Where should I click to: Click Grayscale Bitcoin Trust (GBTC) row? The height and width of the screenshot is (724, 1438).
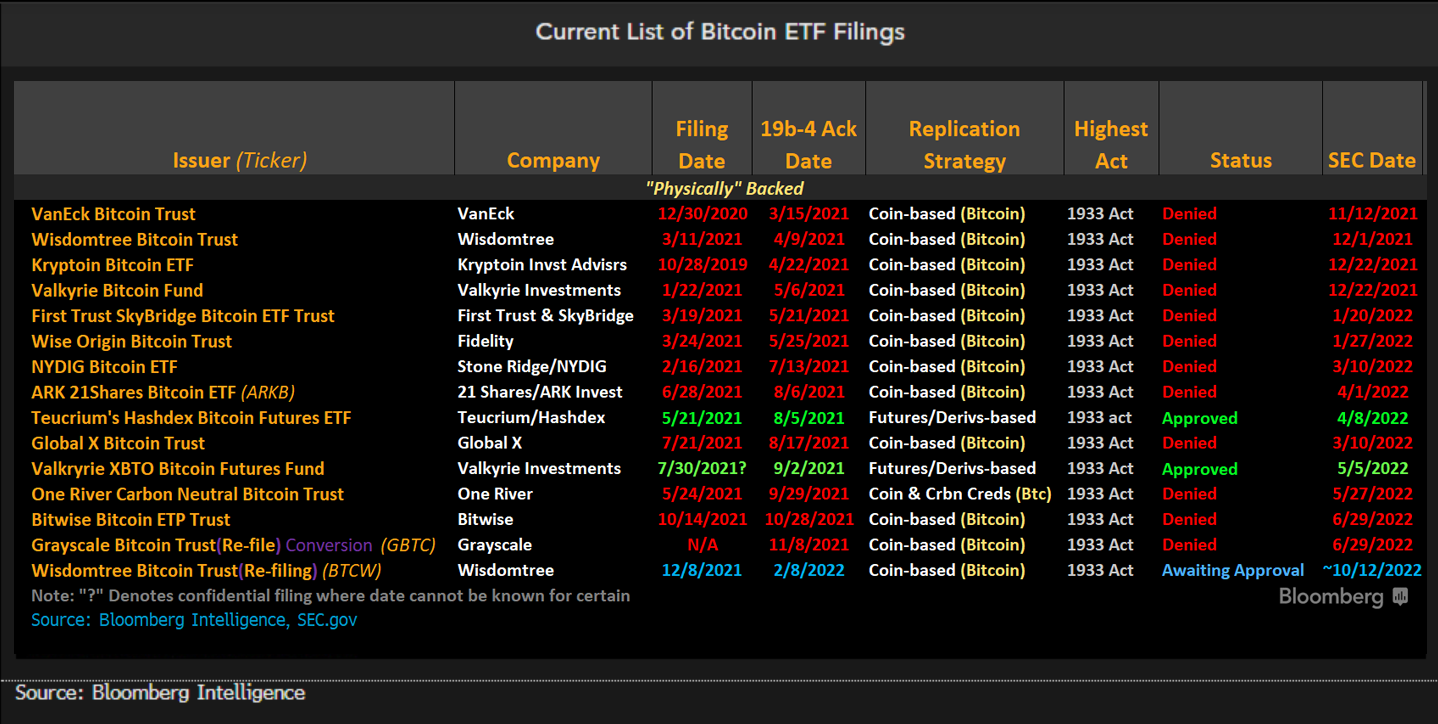tap(720, 545)
